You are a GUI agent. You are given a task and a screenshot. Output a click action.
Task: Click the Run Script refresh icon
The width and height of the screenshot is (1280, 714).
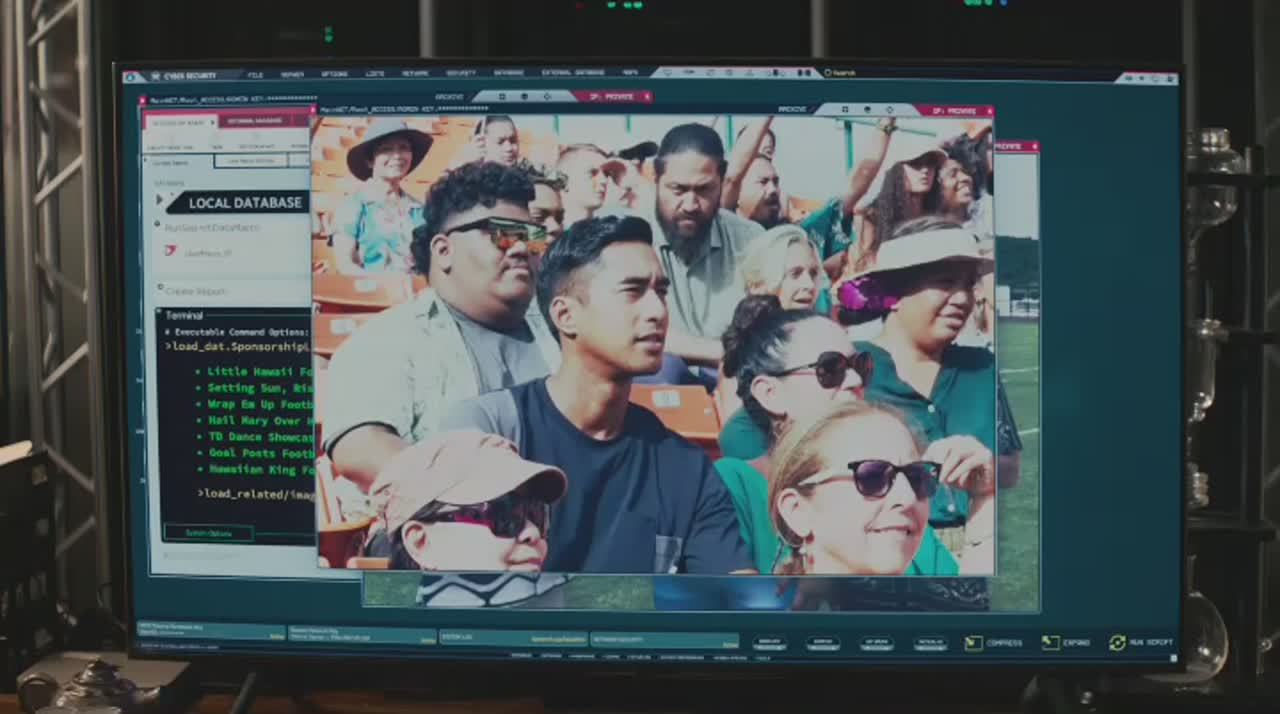pyautogui.click(x=1117, y=643)
